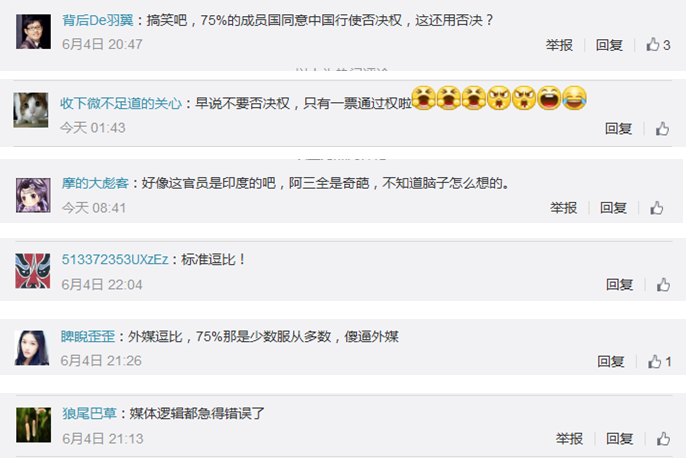Like the comment by 睥睨歪歪
The width and height of the screenshot is (686, 458).
pos(659,362)
